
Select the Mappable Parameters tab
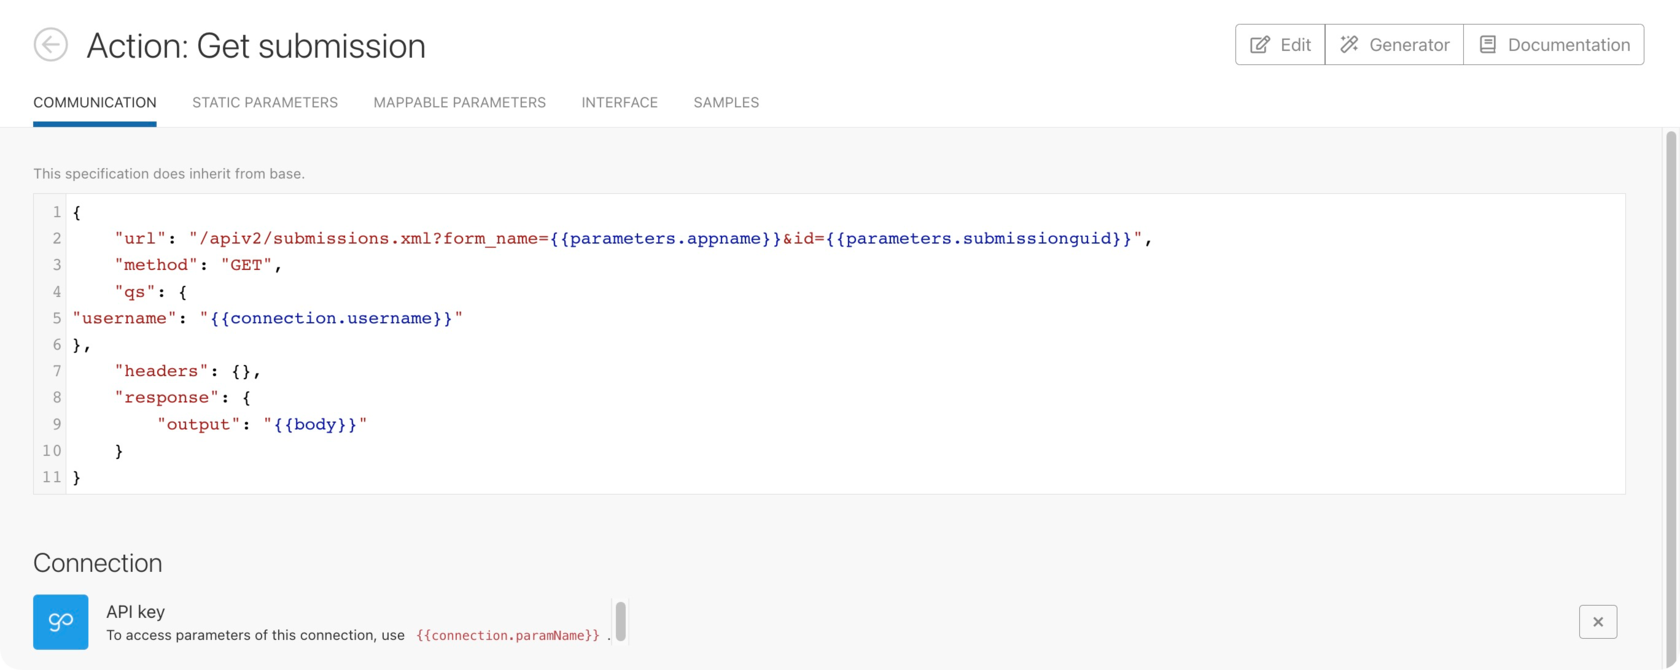(x=459, y=102)
